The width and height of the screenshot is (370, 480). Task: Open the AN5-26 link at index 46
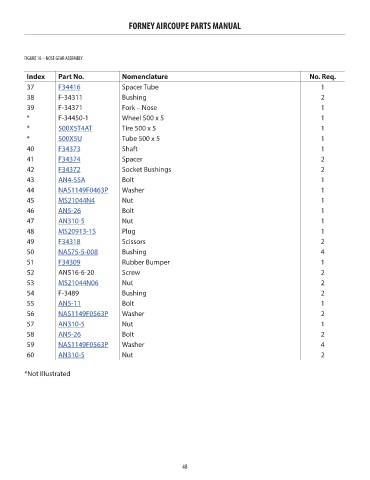click(70, 211)
